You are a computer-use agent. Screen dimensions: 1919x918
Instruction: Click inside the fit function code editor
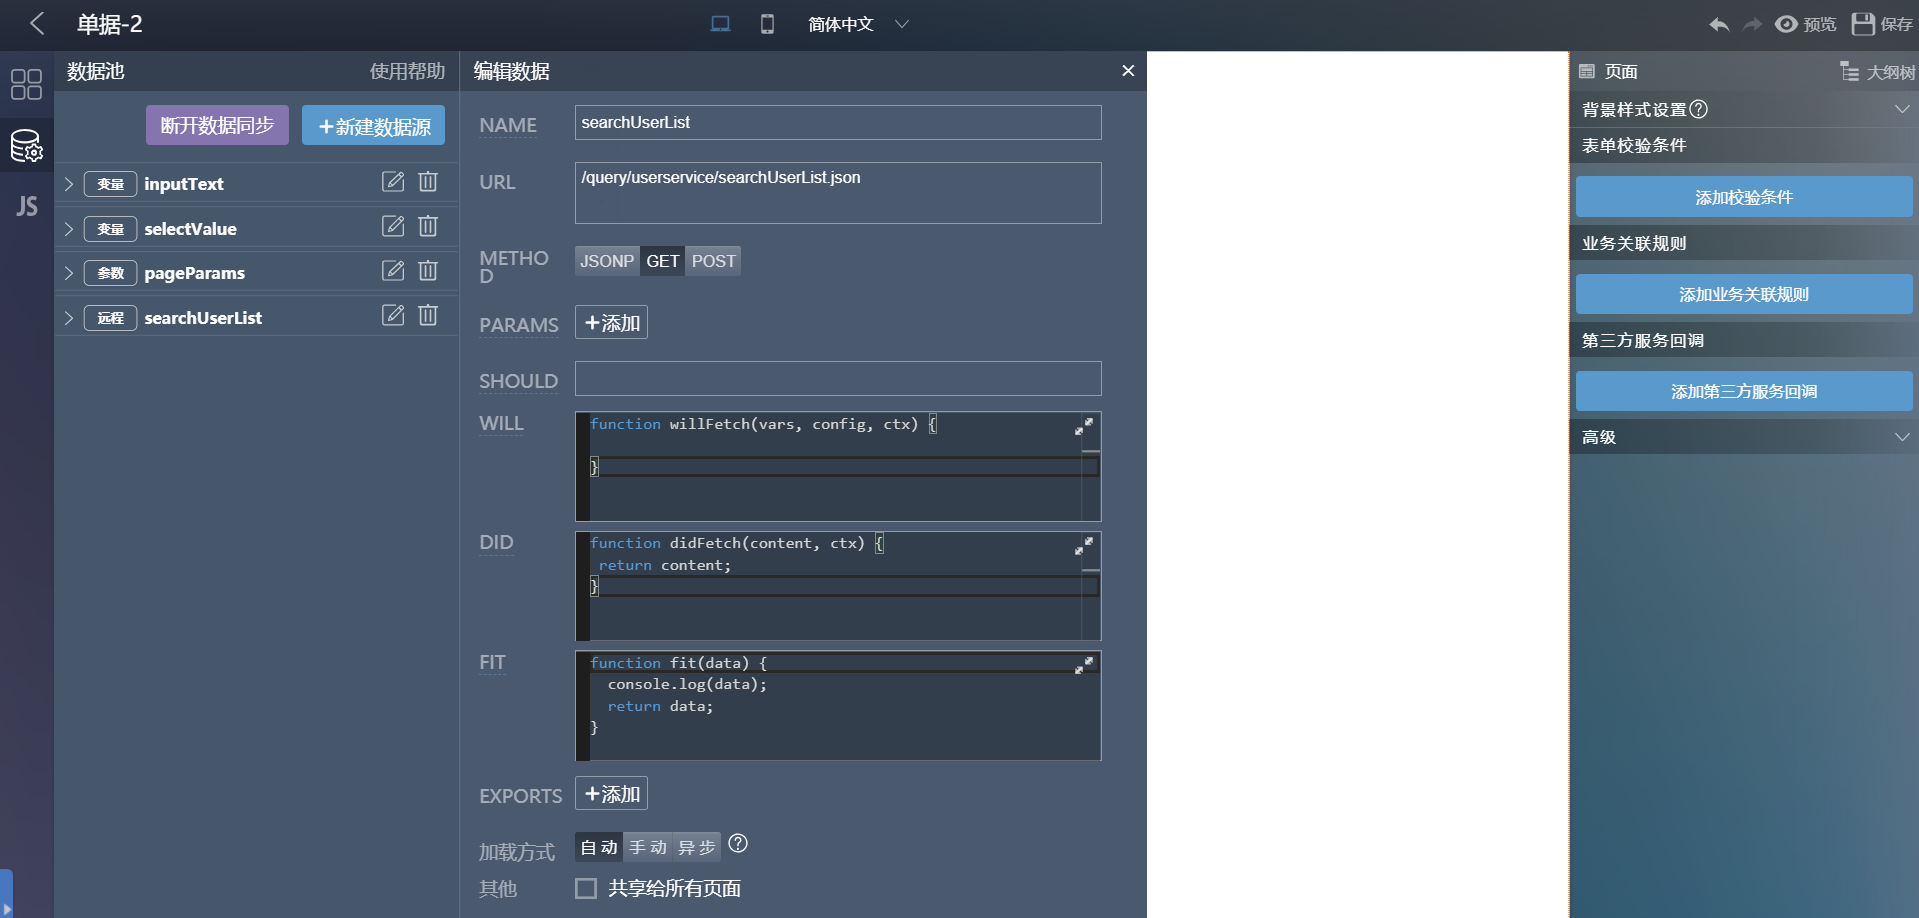[x=838, y=706]
